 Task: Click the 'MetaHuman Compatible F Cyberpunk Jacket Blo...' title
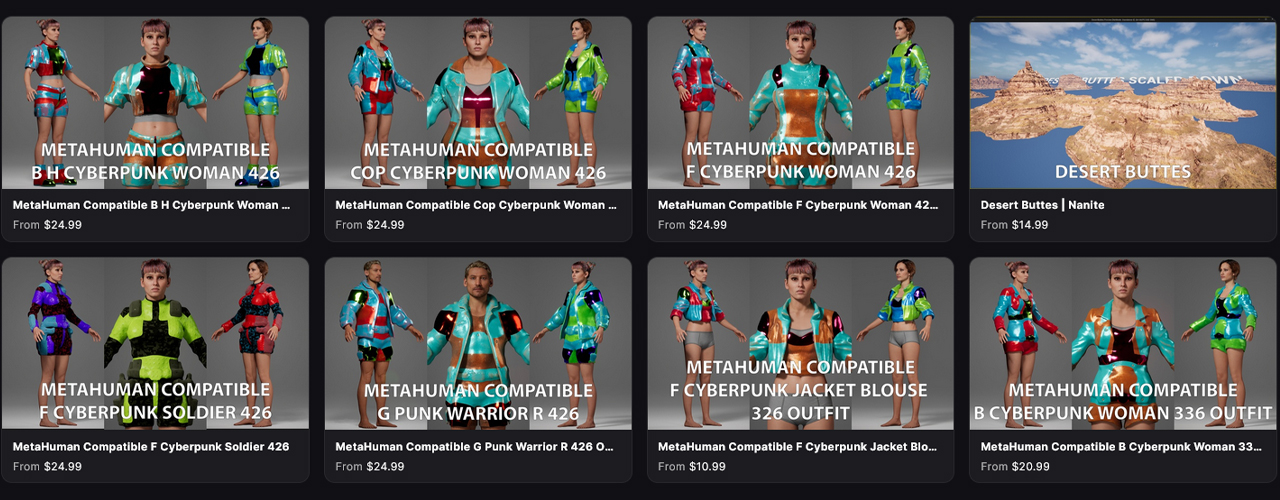pos(798,446)
